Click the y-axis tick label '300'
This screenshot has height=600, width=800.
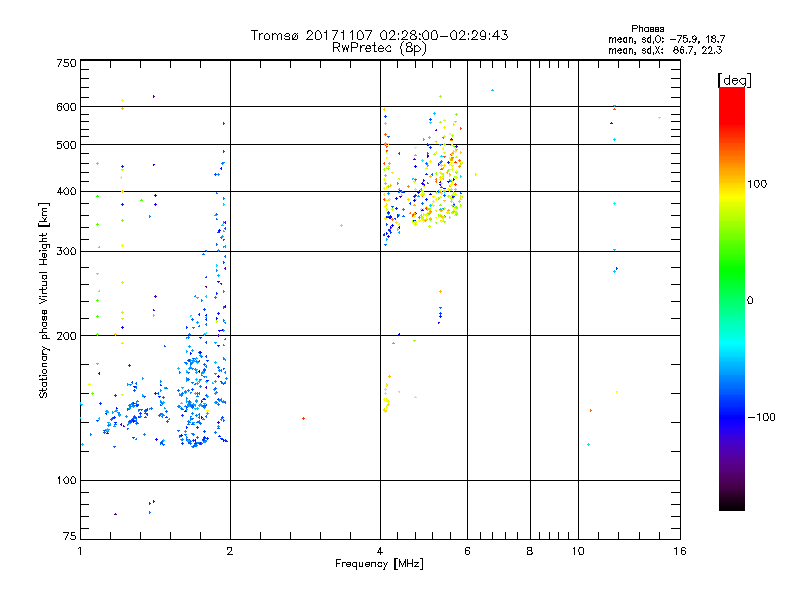[x=66, y=252]
